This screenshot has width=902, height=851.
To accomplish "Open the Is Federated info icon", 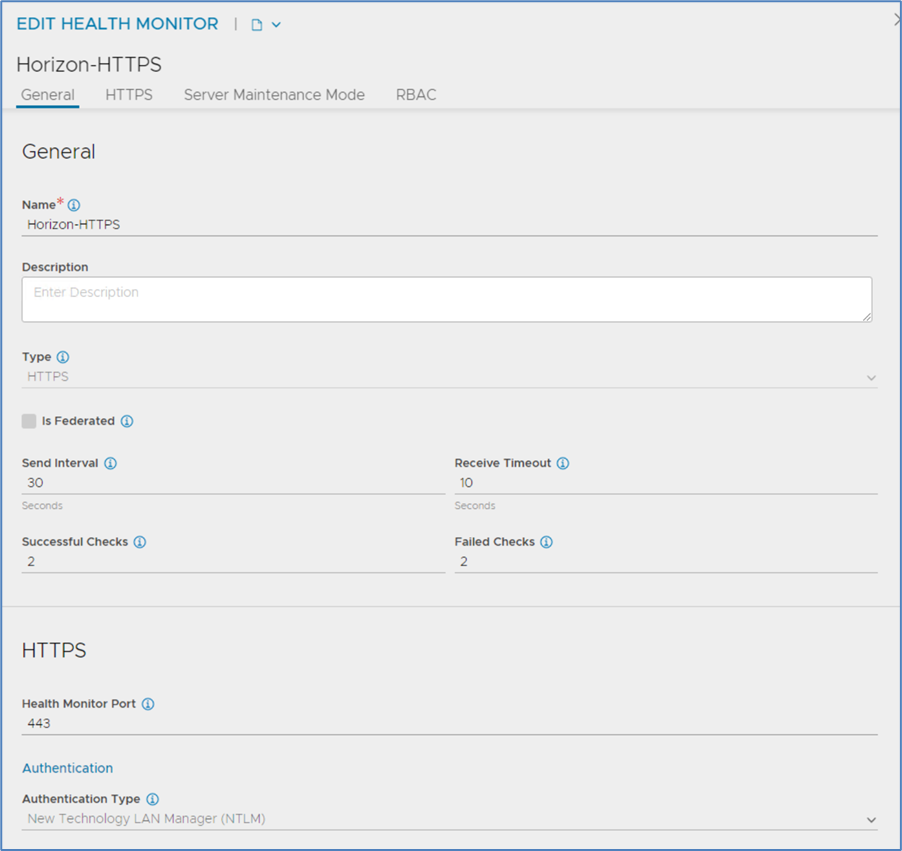I will (127, 421).
